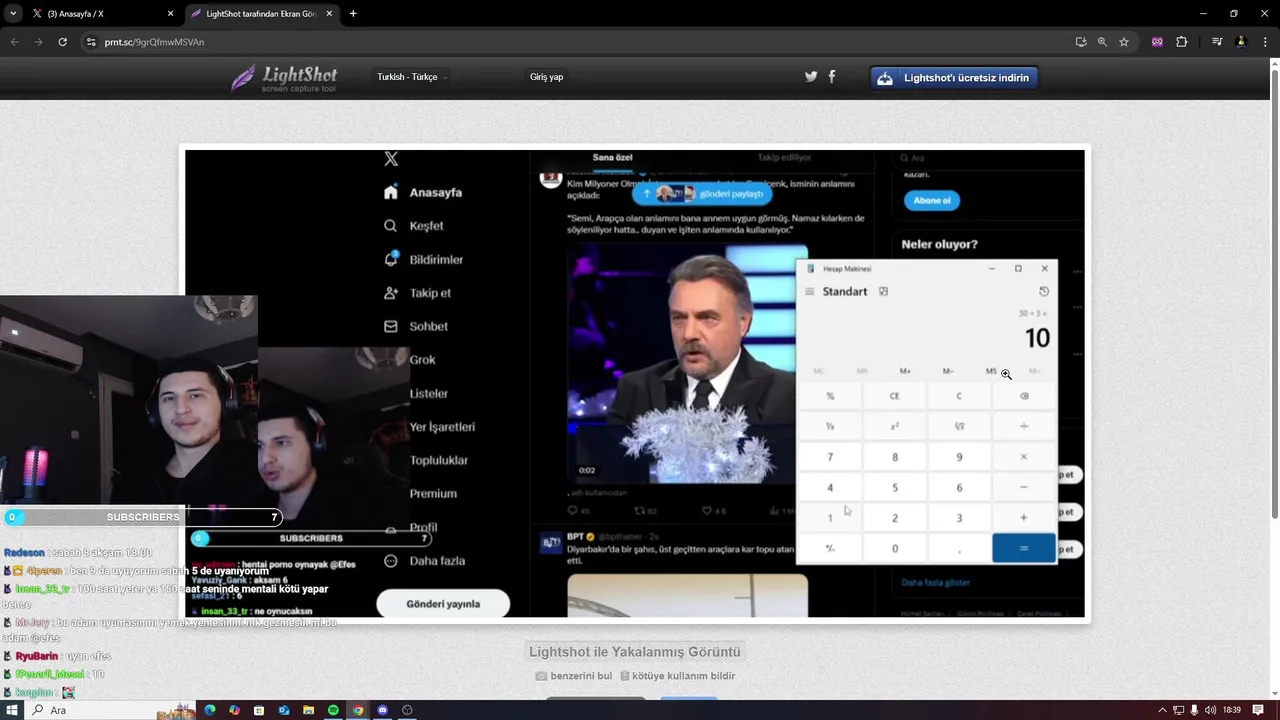1280x720 pixels.
Task: Close the LightShot browser tab
Action: (329, 14)
